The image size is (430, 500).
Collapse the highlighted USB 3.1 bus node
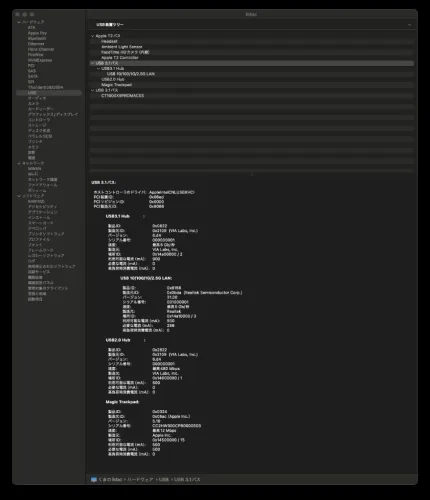click(92, 63)
